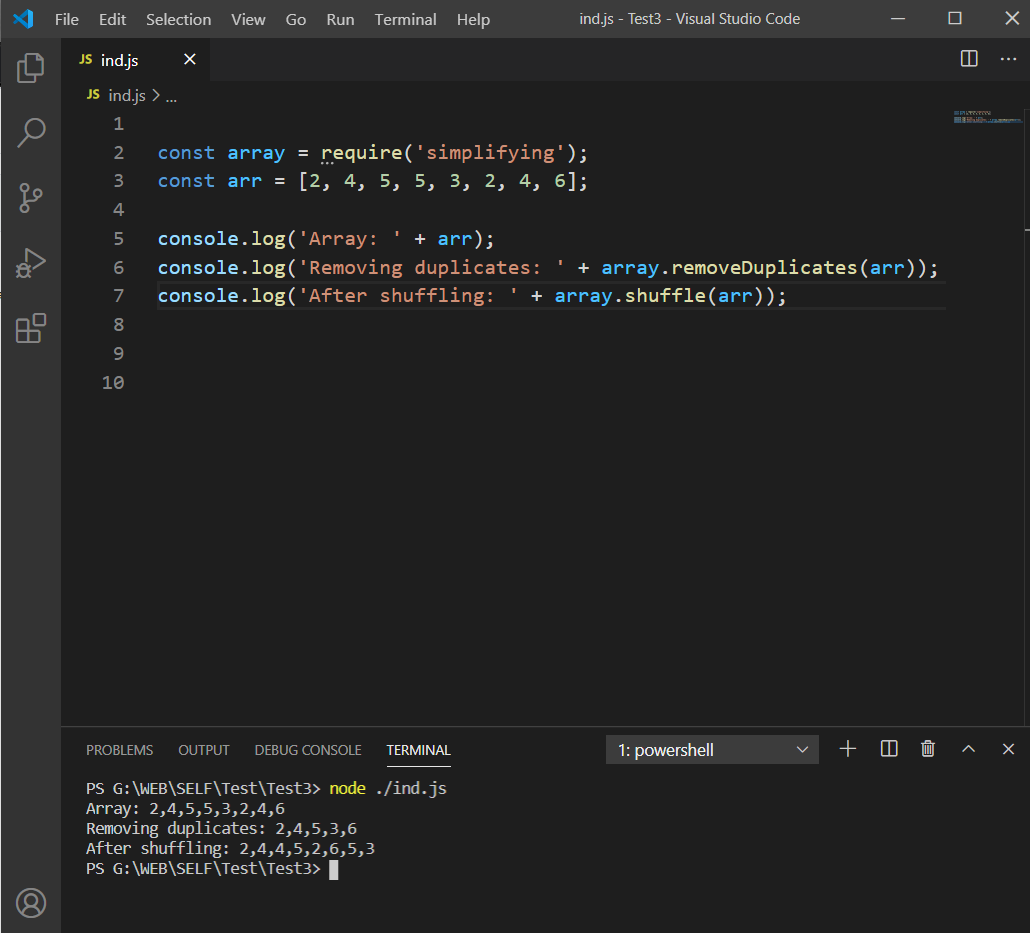Click the ind.js breadcrumb item
This screenshot has height=933, width=1030.
[x=126, y=96]
